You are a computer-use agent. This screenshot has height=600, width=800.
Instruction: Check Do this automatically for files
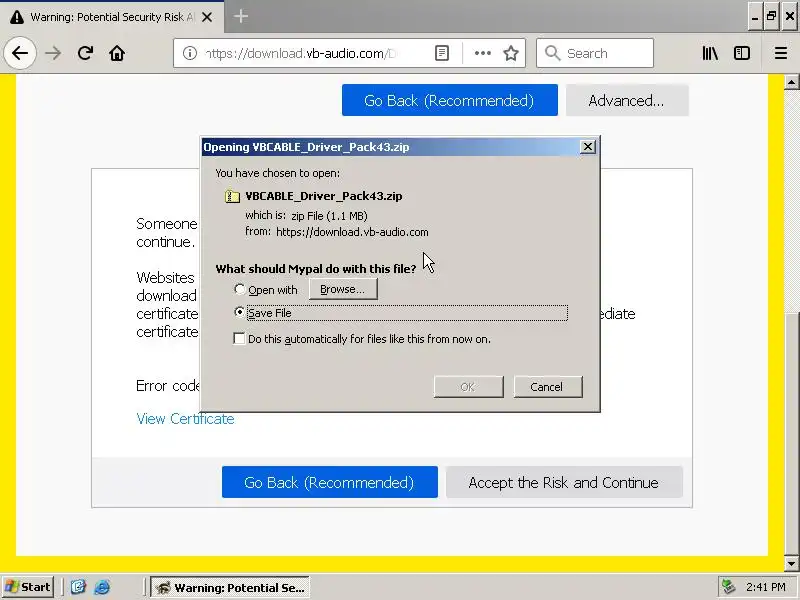239,338
